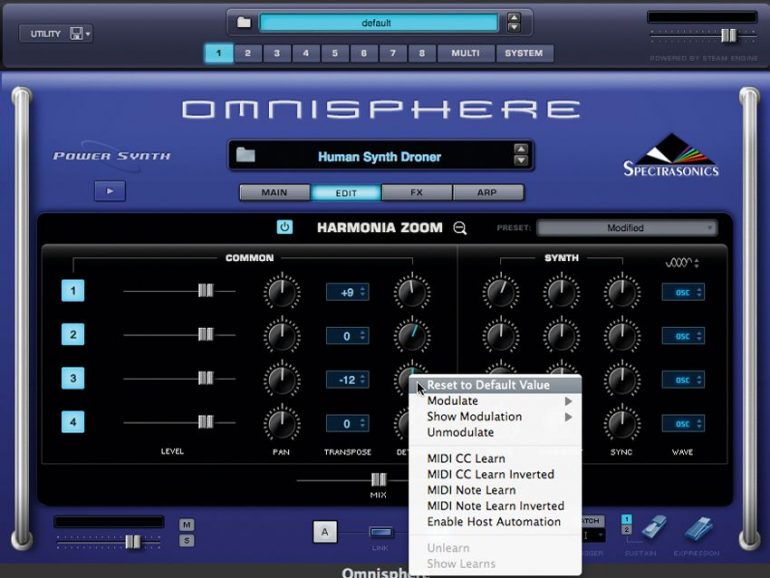Click the play arrow button under Power Synth
This screenshot has height=578, width=770.
click(110, 191)
